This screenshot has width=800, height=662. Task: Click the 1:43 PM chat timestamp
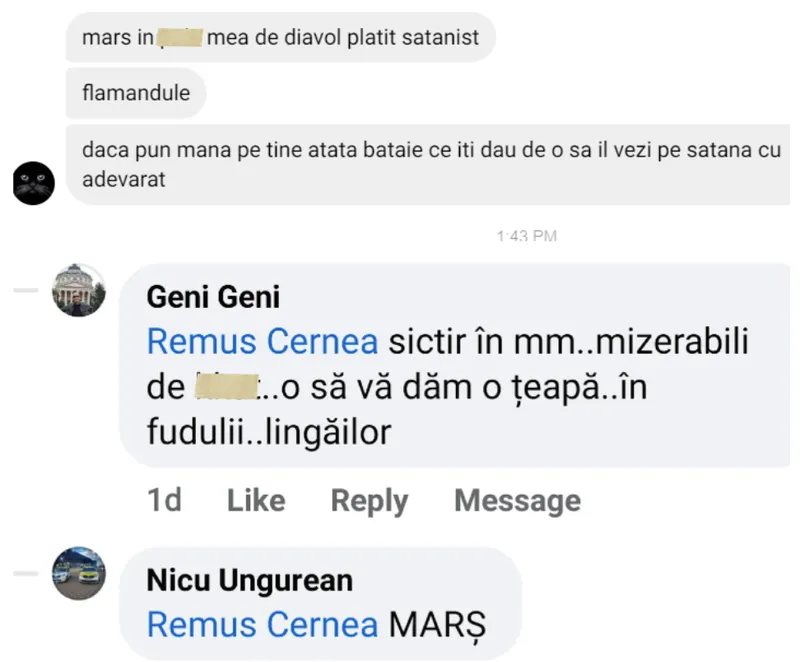pyautogui.click(x=526, y=236)
